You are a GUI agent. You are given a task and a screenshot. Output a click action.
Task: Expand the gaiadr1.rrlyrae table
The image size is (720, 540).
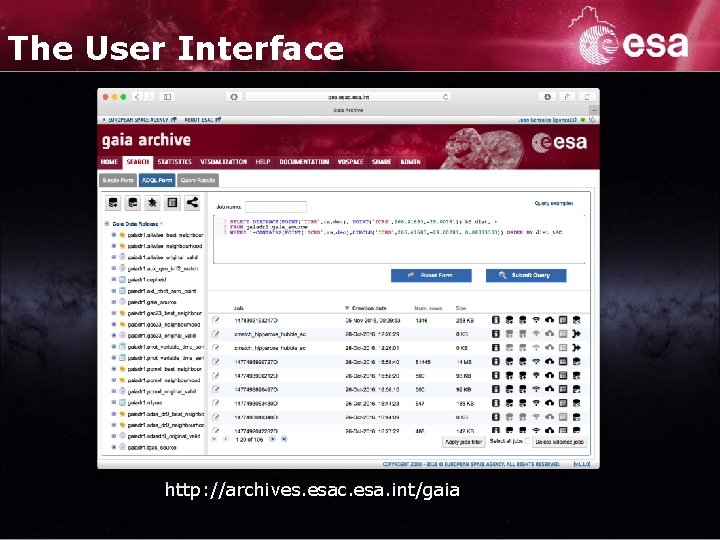[114, 402]
